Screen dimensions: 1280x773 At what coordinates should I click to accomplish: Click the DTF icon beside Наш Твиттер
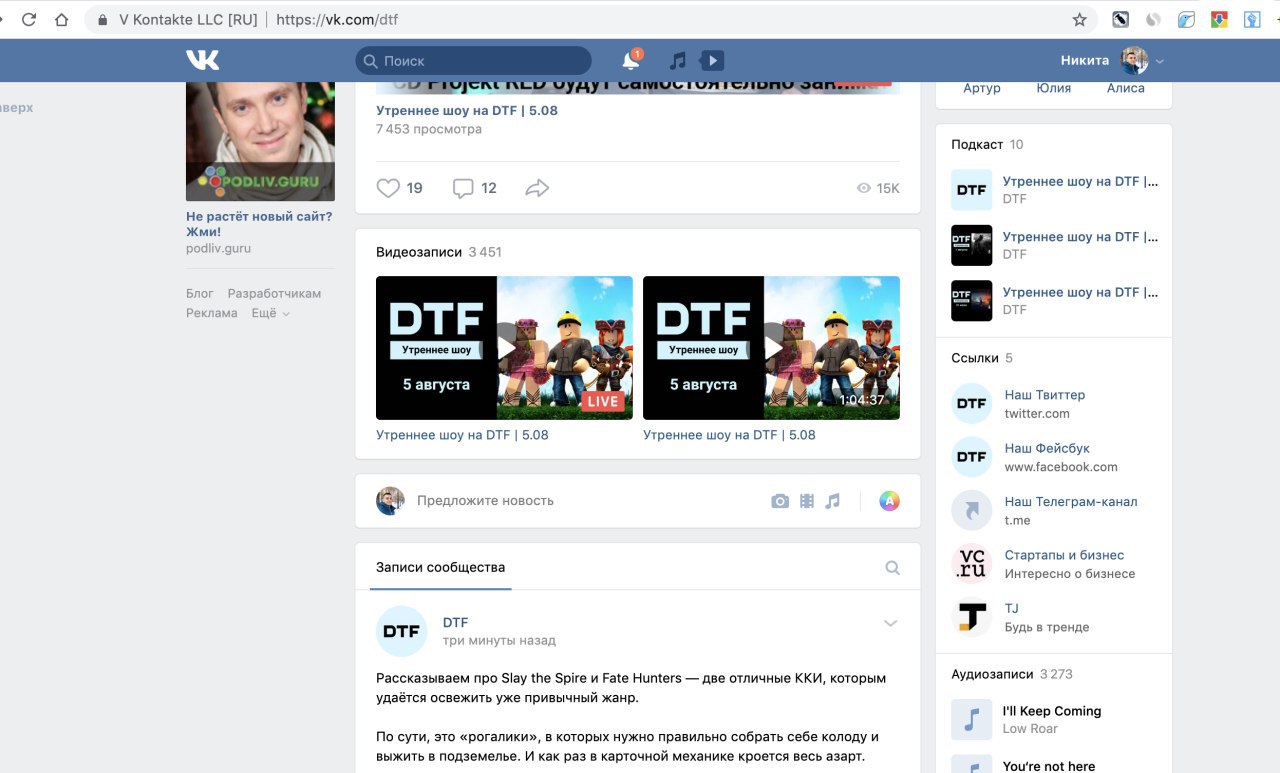971,403
